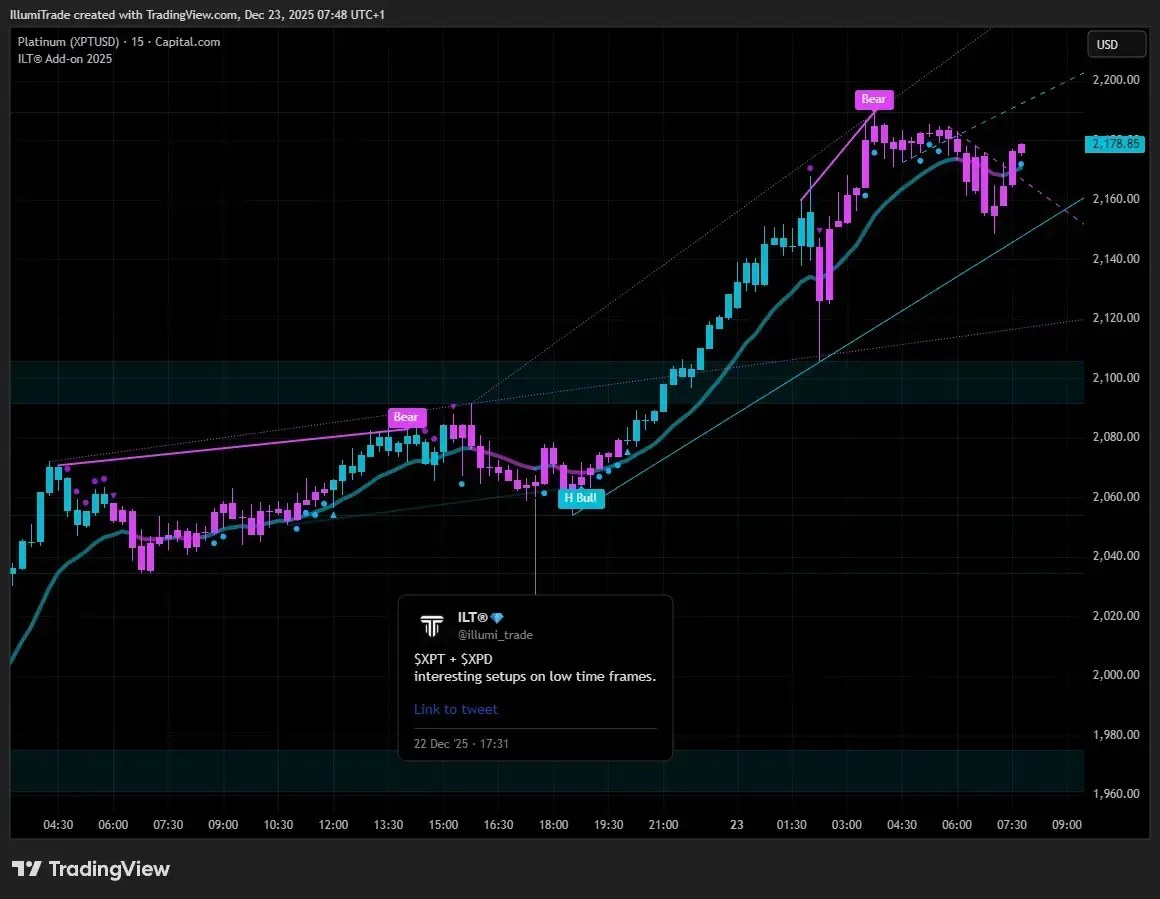1160x899 pixels.
Task: Click the TradingView wordmark text
Action: coord(110,869)
